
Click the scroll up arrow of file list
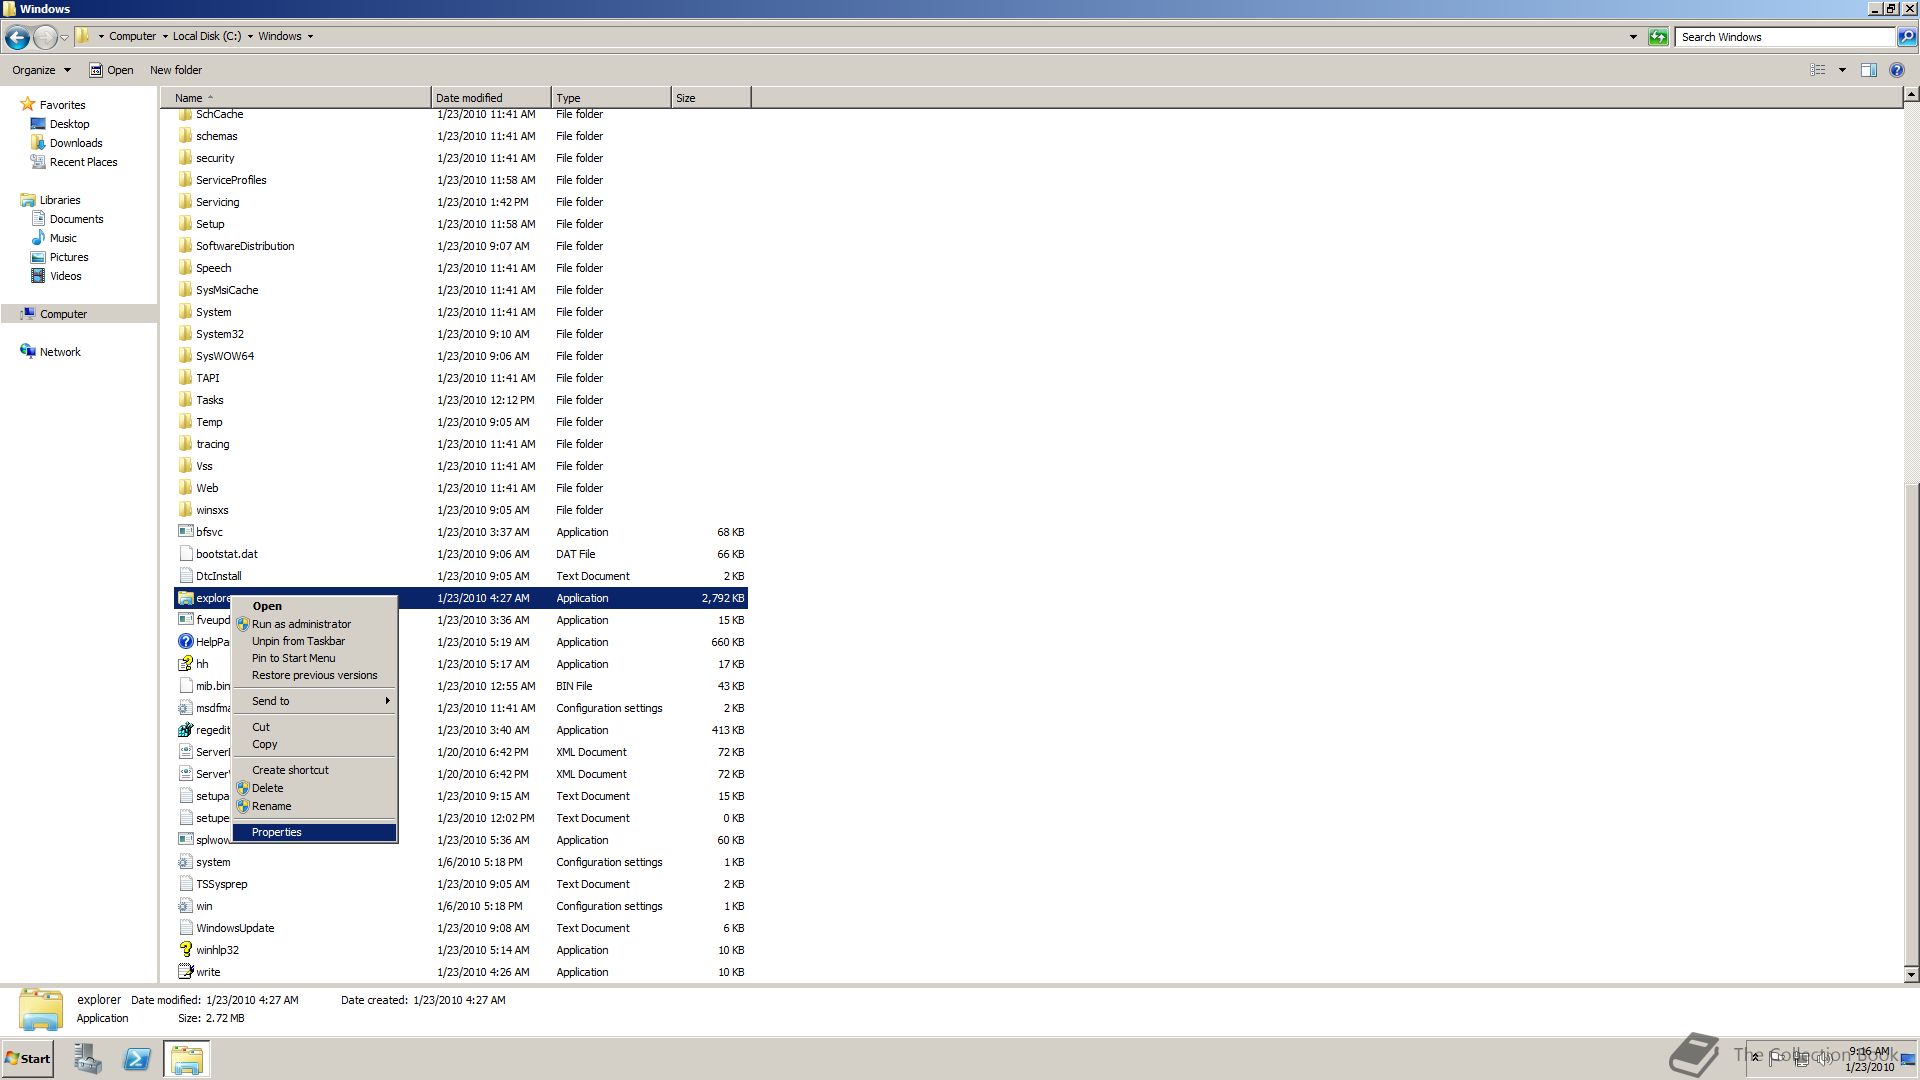point(1911,94)
